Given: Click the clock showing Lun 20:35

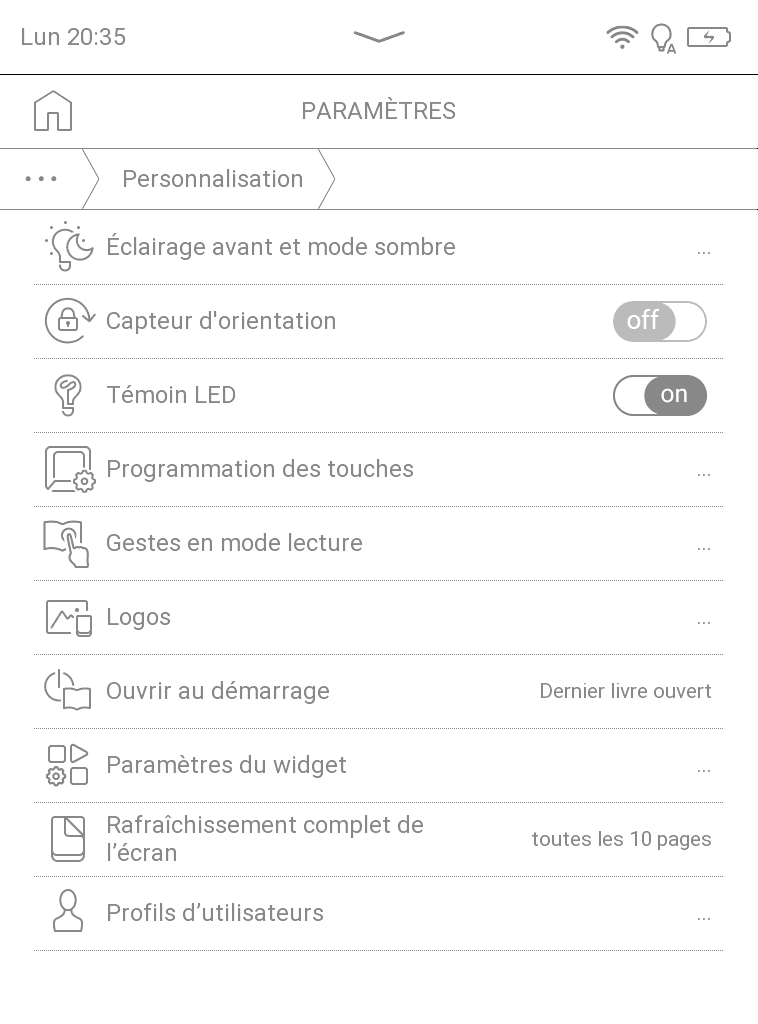Looking at the screenshot, I should click(73, 37).
